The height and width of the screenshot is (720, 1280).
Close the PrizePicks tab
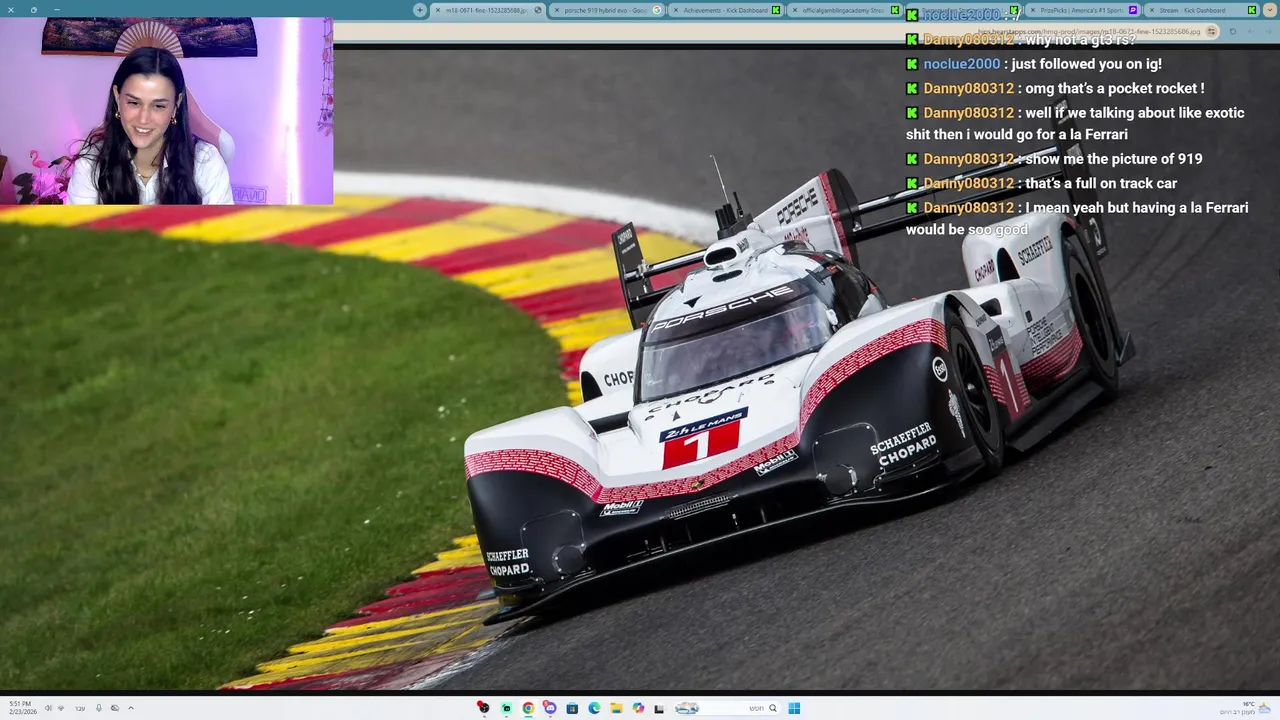[x=1034, y=10]
